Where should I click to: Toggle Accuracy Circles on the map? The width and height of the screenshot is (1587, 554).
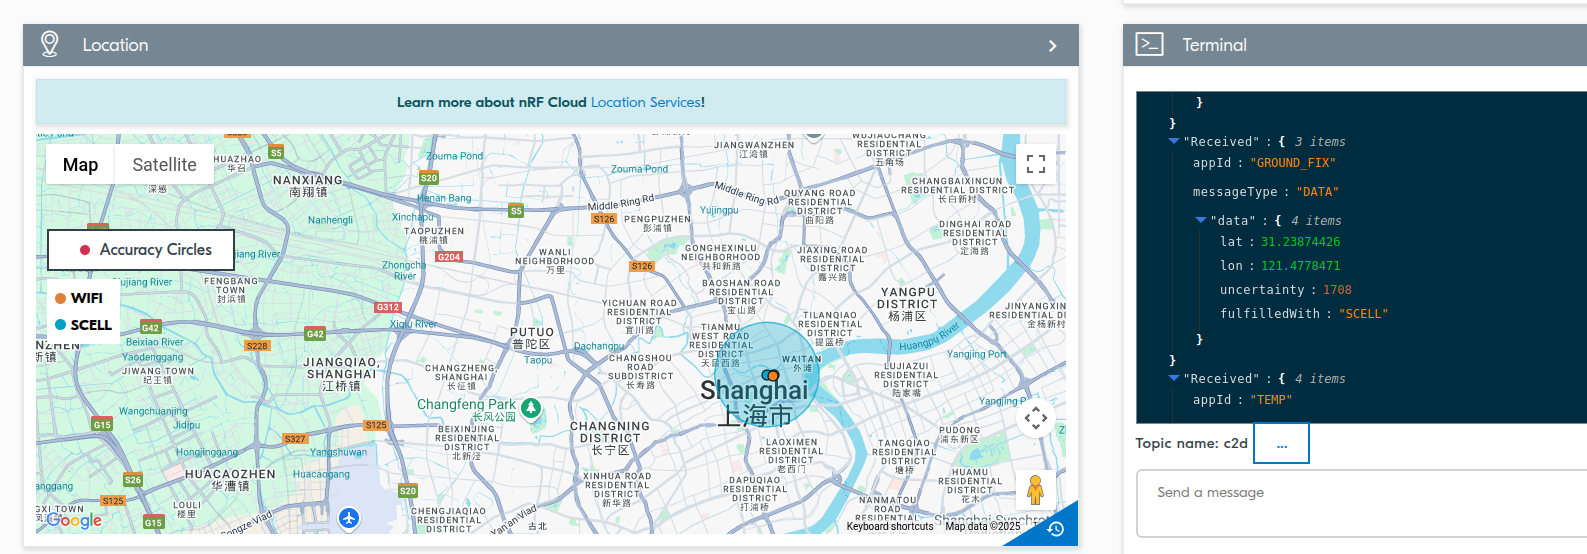141,250
